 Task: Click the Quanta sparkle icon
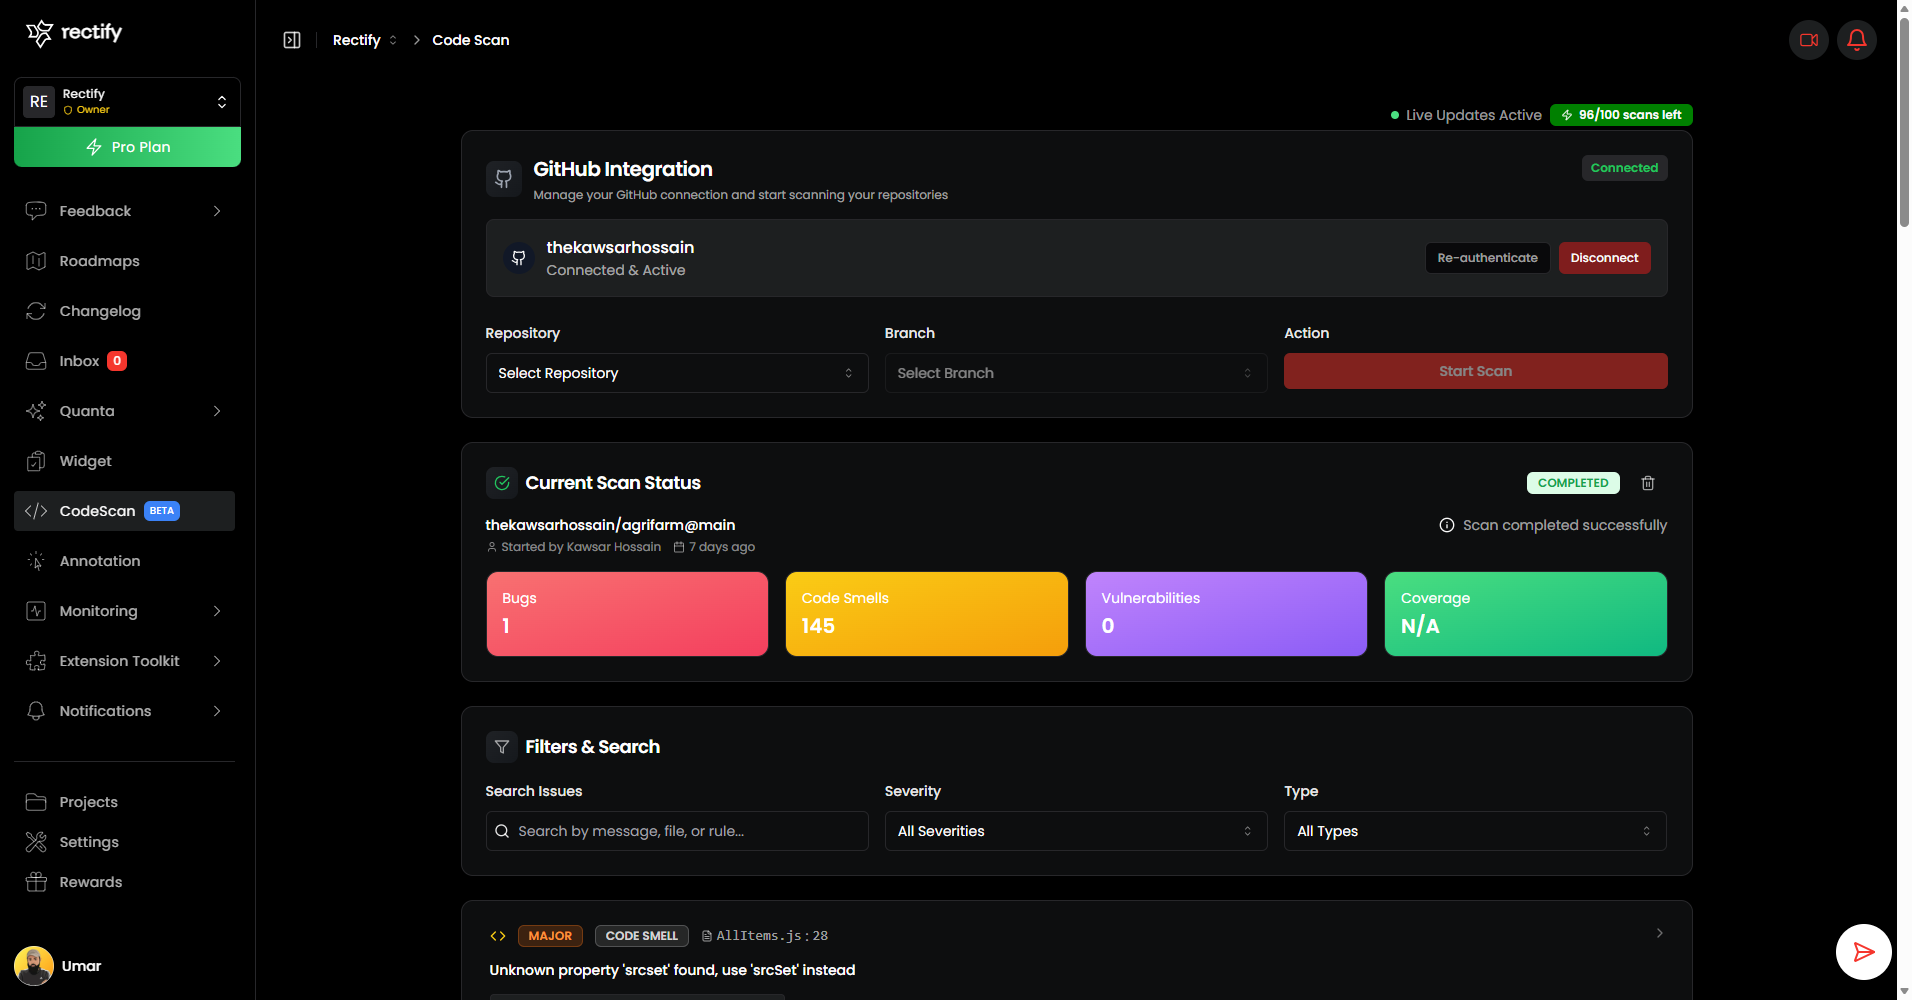[x=36, y=411]
